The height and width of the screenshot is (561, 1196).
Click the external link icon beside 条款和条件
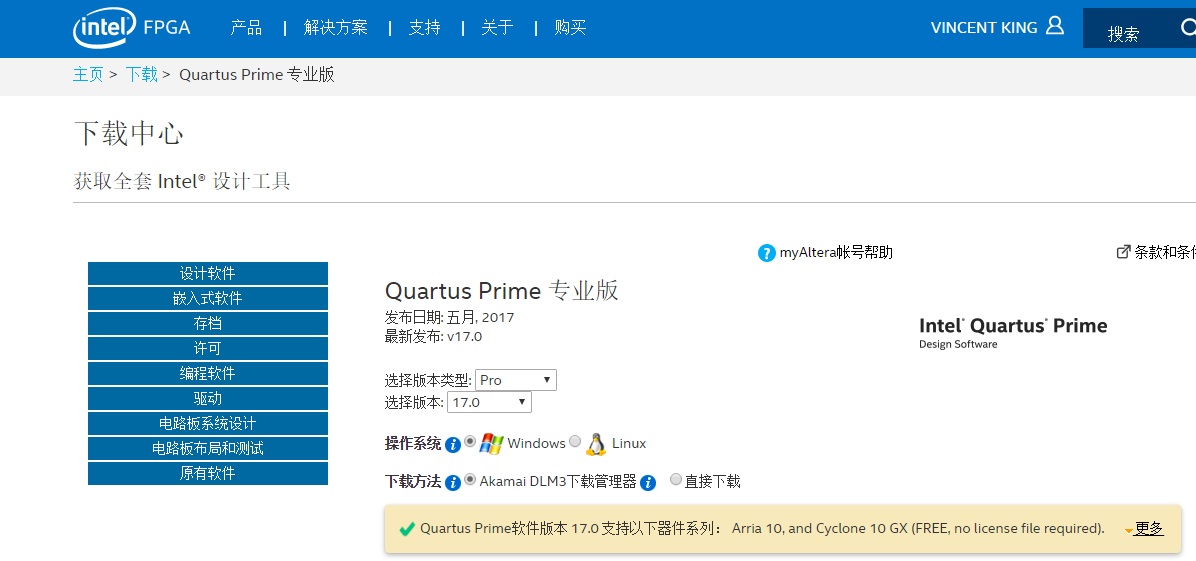[1123, 252]
